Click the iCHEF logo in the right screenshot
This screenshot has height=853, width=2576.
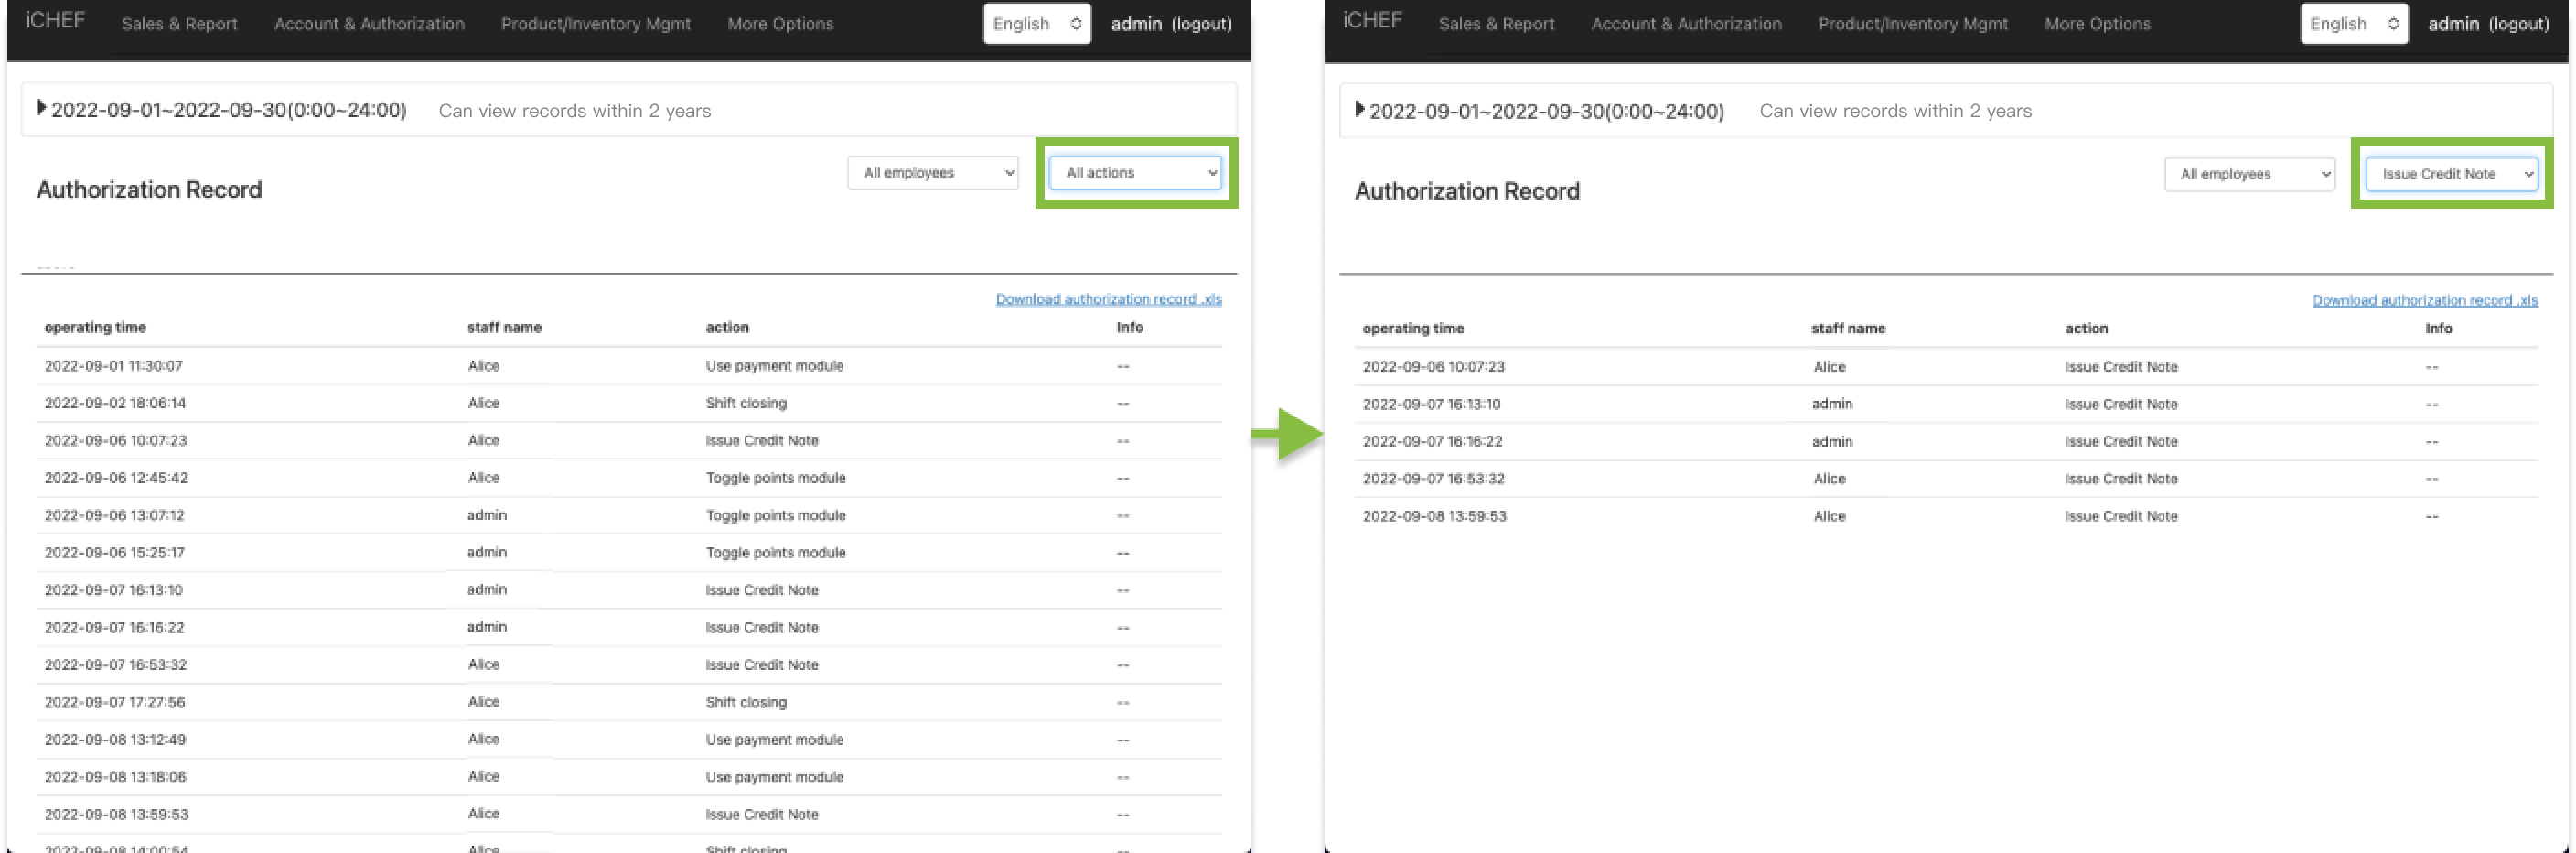1372,21
